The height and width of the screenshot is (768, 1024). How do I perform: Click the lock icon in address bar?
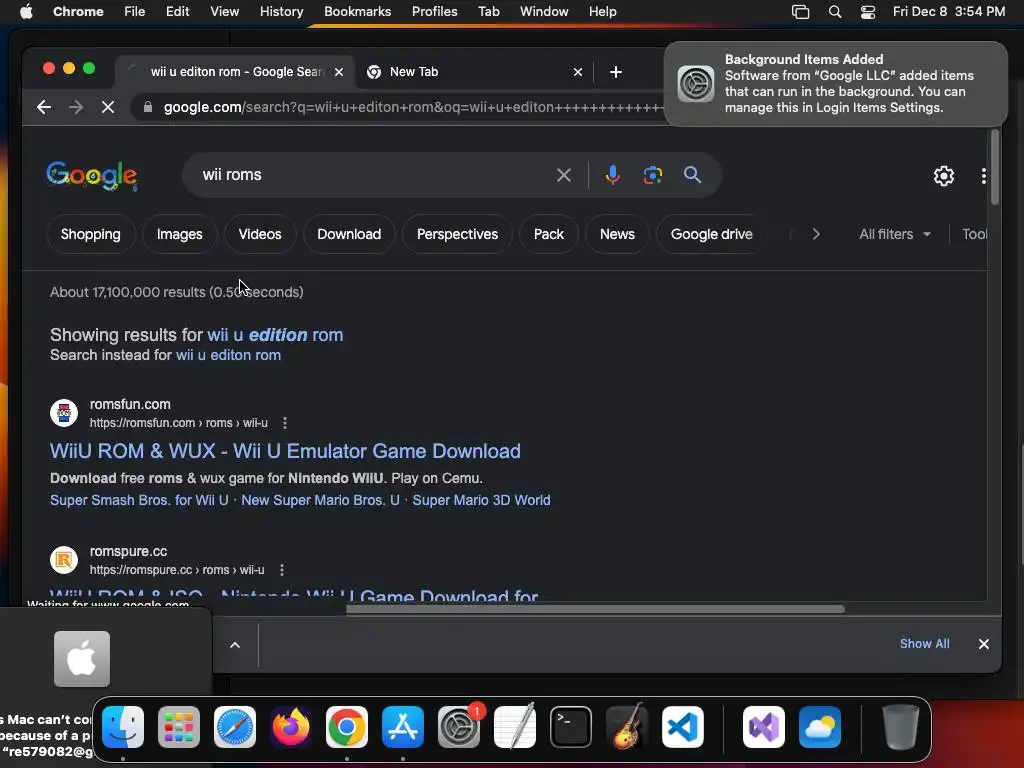(x=148, y=107)
